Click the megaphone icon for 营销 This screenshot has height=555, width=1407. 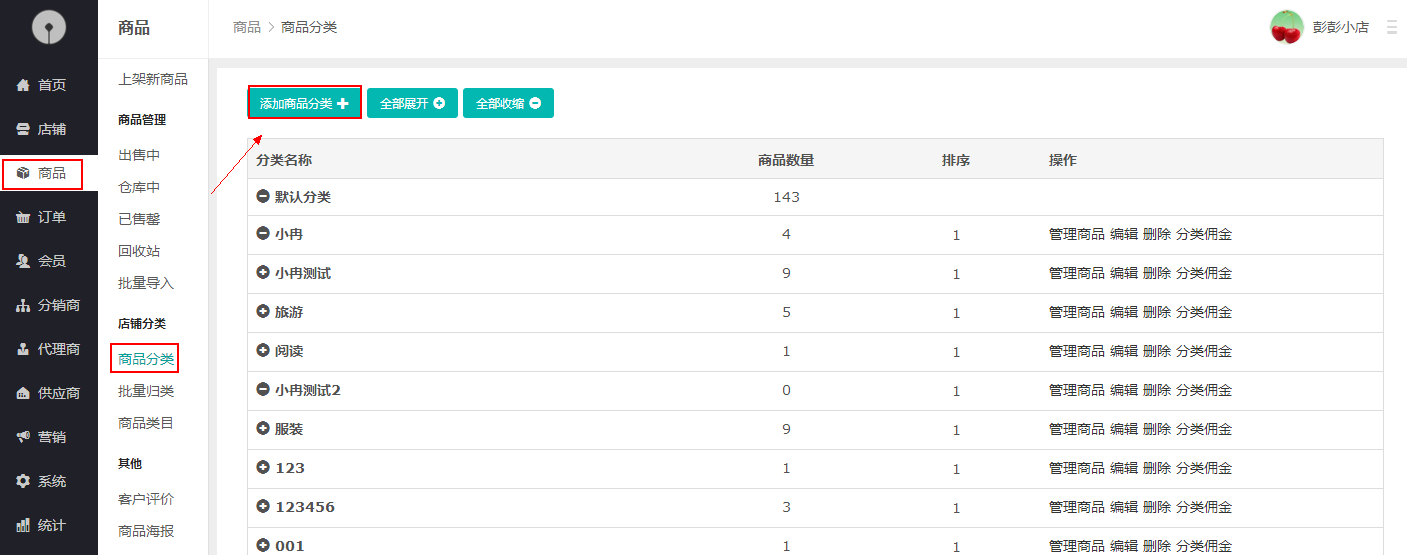click(x=23, y=438)
